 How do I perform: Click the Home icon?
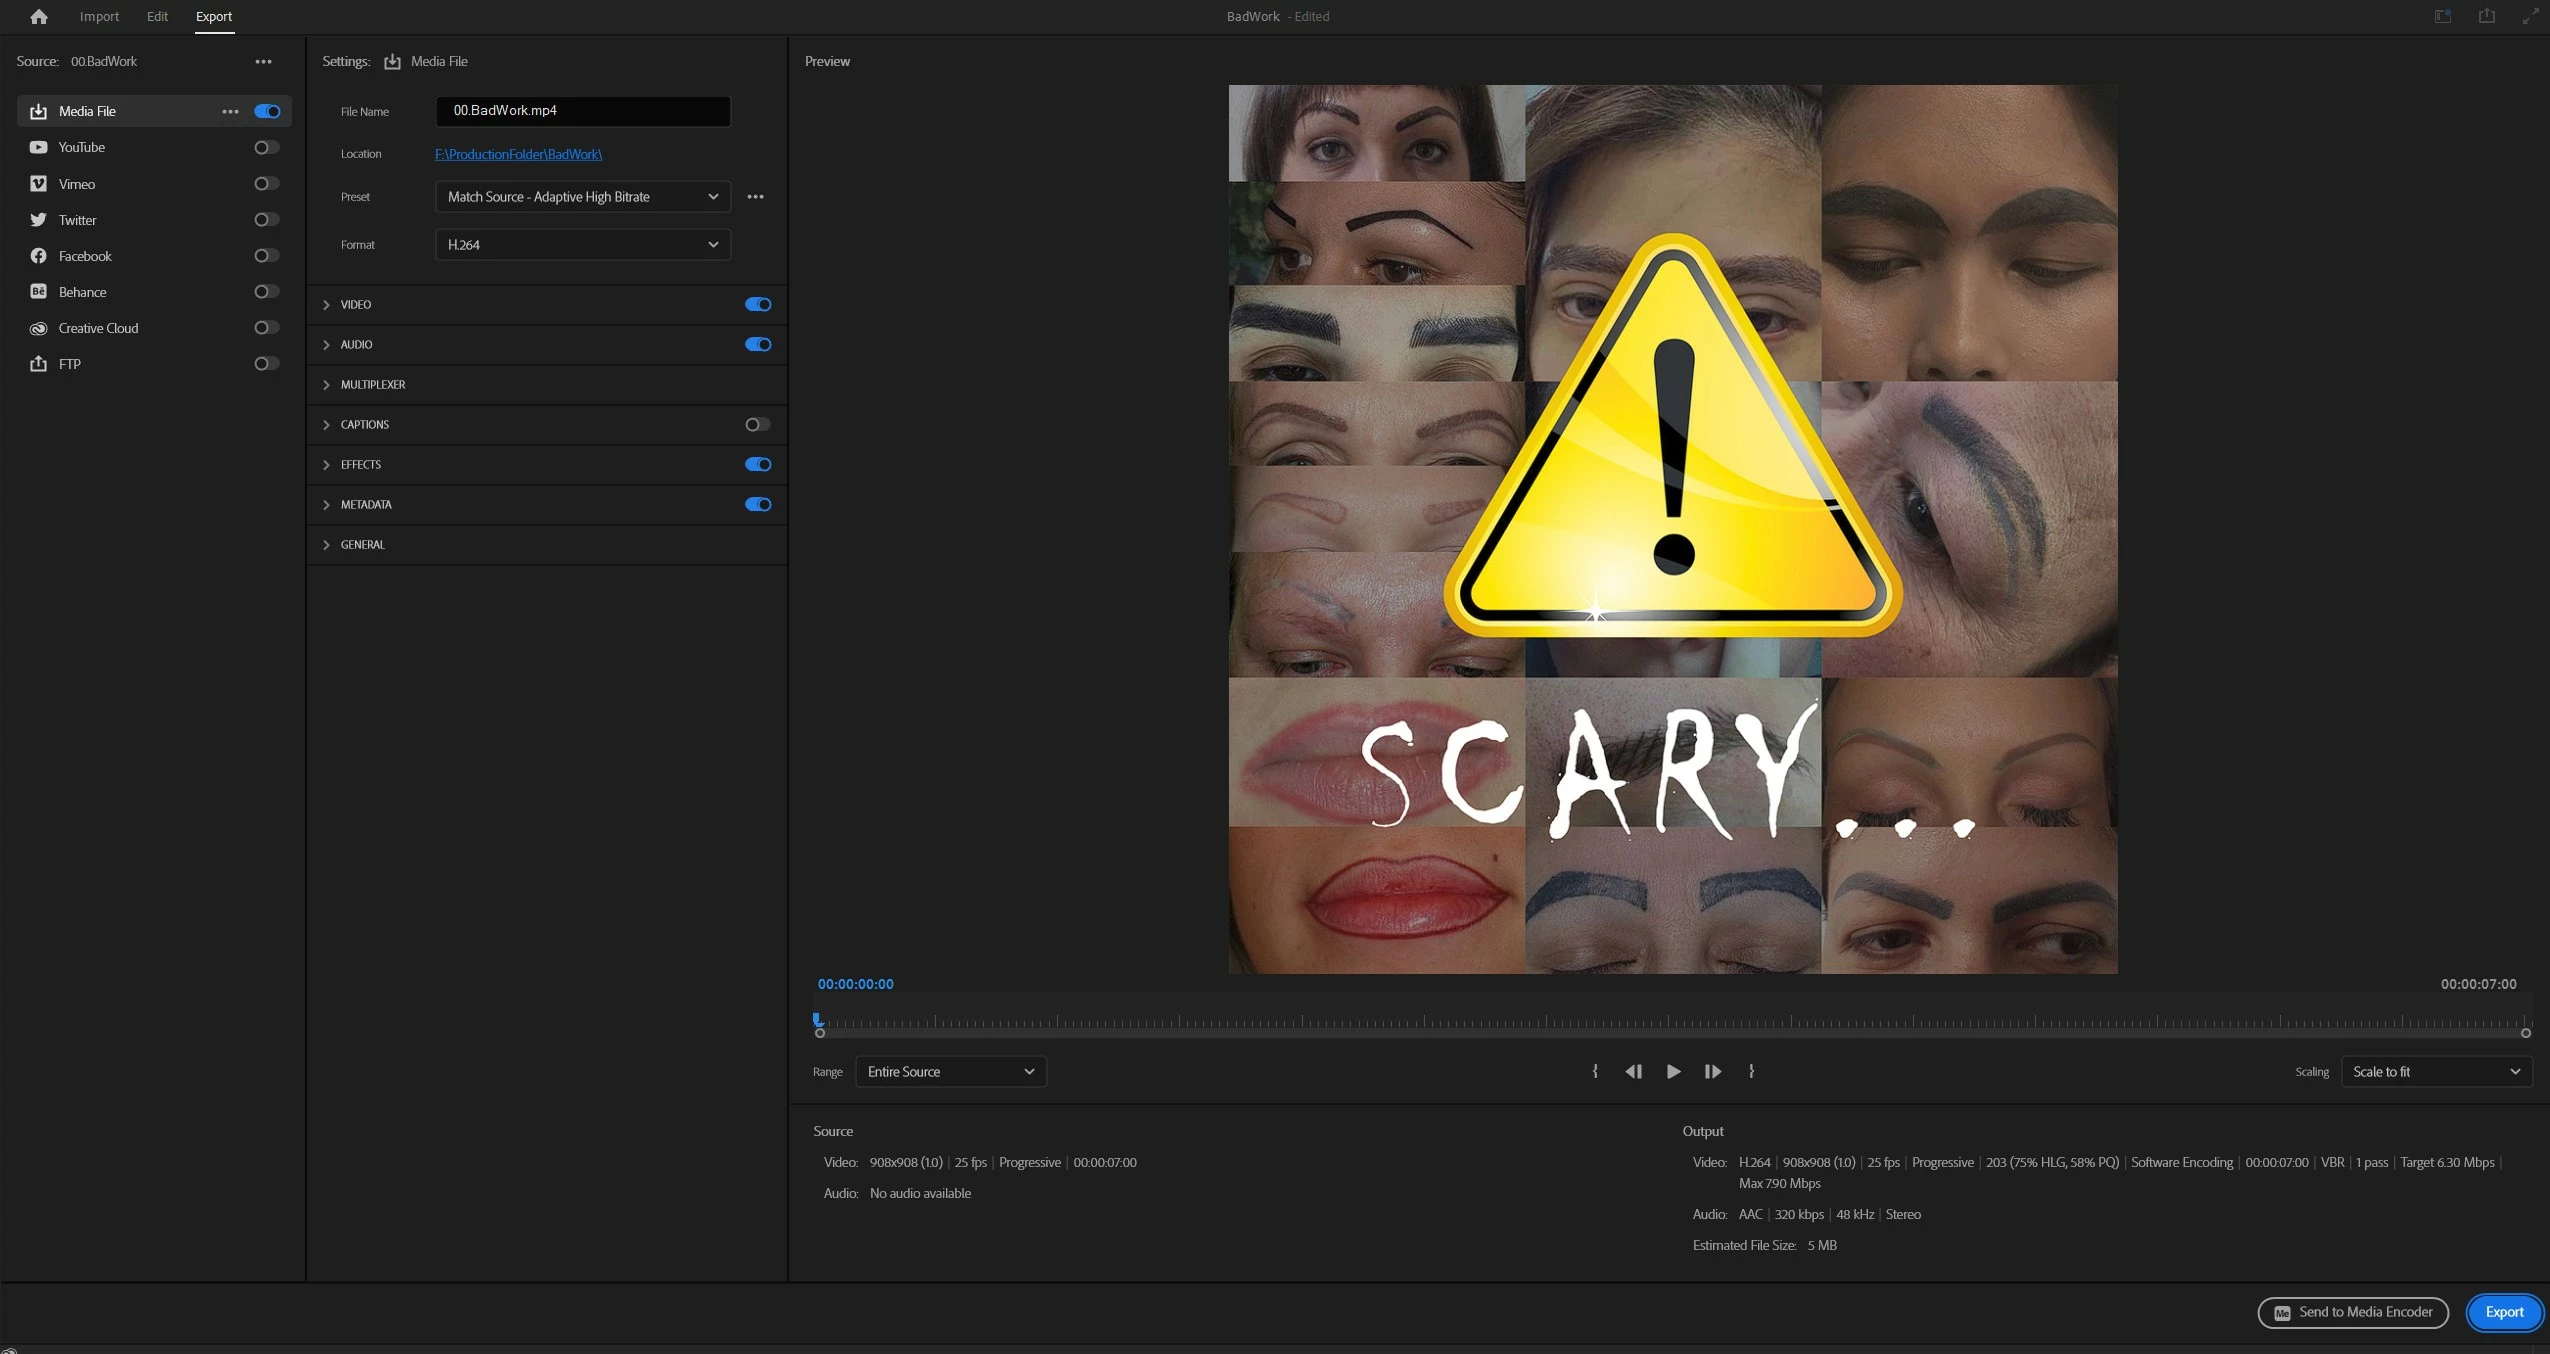coord(38,16)
